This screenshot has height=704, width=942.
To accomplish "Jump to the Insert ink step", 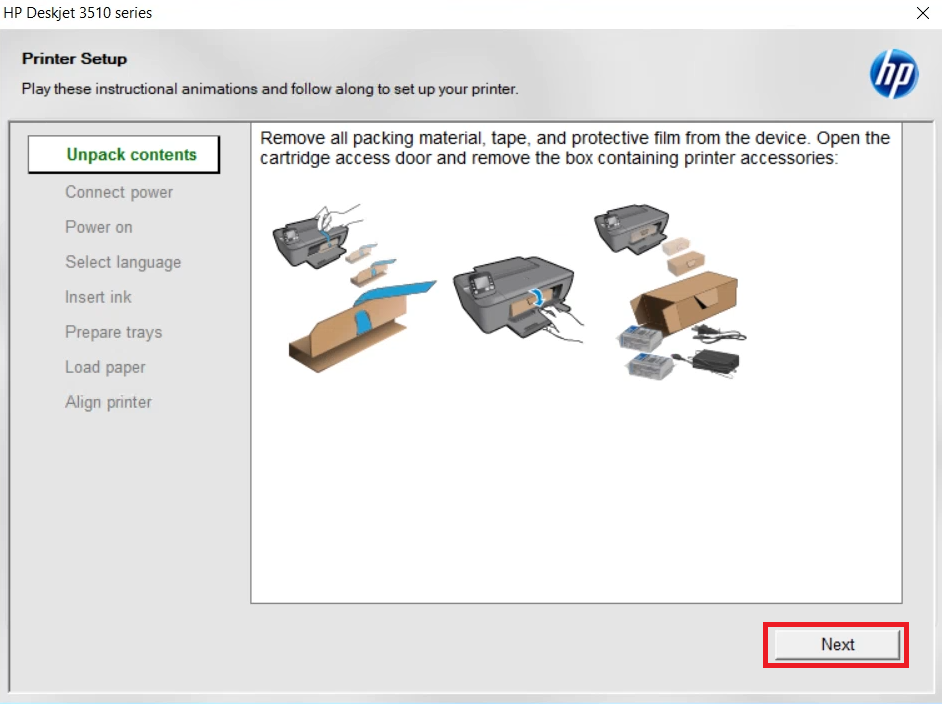I will [x=98, y=297].
